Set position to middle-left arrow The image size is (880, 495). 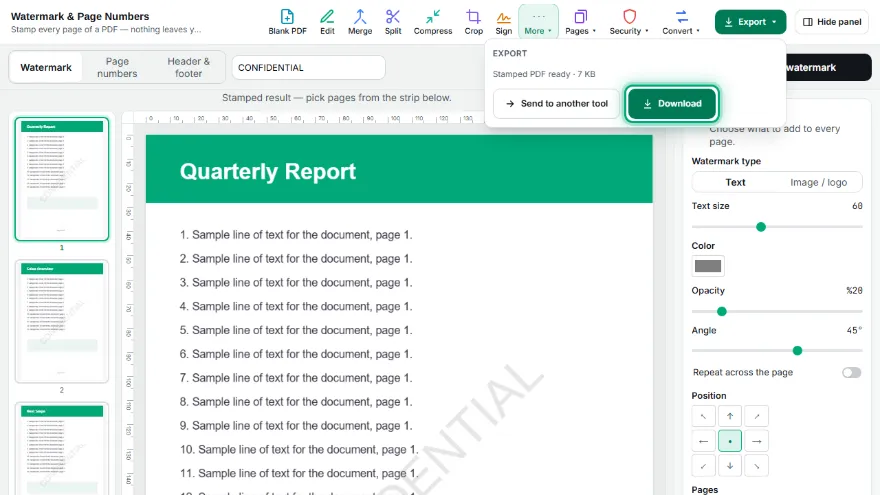703,441
